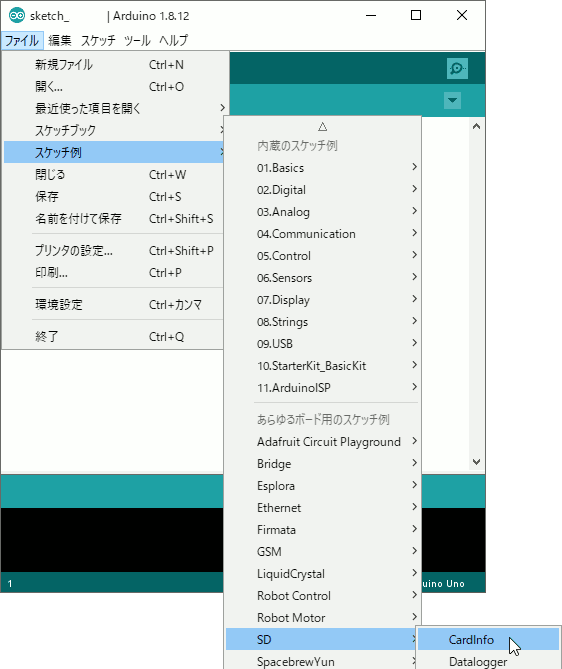Screen dimensions: 562x669
Task: Open 08.Strings examples submenu
Action: 323,322
